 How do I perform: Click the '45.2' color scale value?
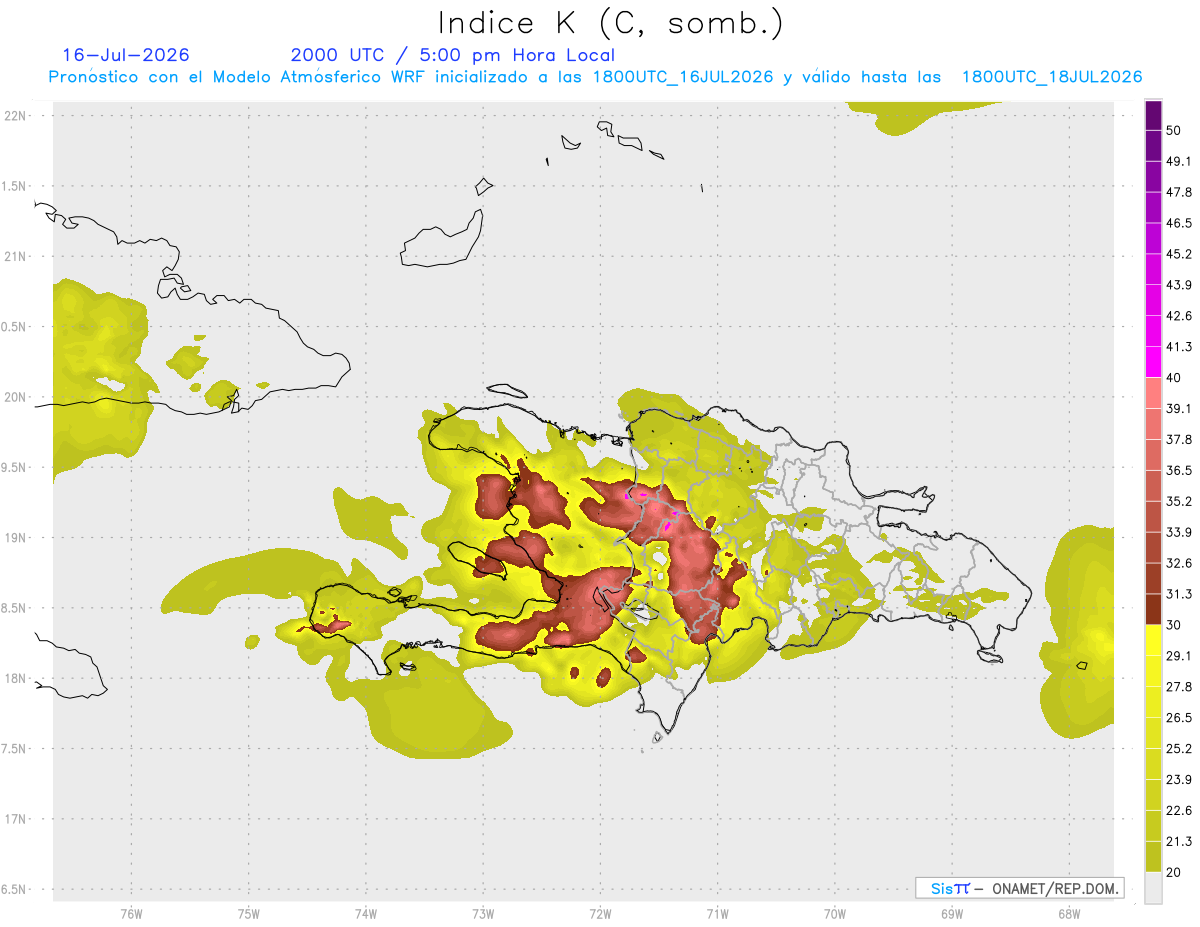pos(1179,255)
